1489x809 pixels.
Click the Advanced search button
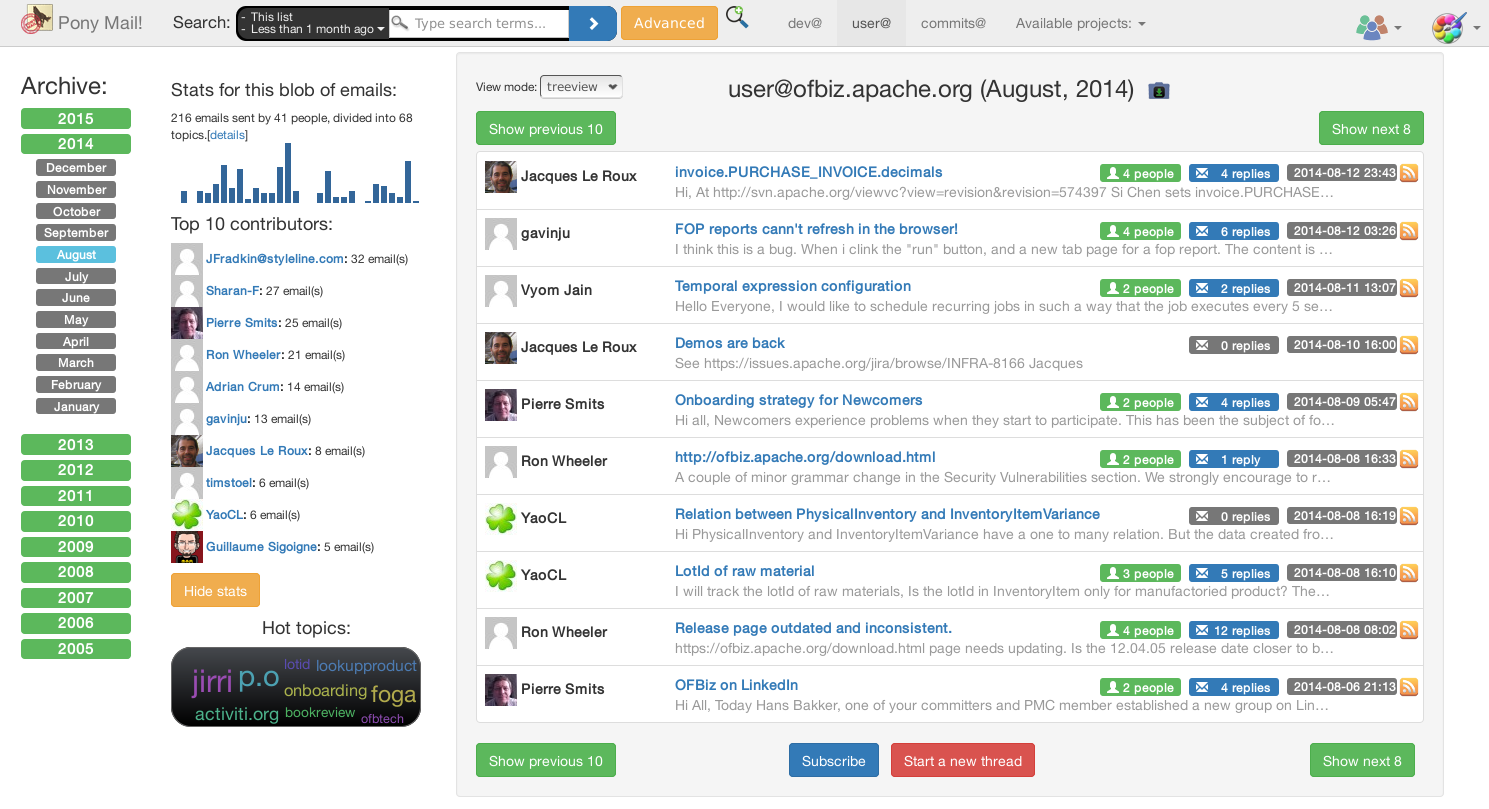[x=669, y=23]
